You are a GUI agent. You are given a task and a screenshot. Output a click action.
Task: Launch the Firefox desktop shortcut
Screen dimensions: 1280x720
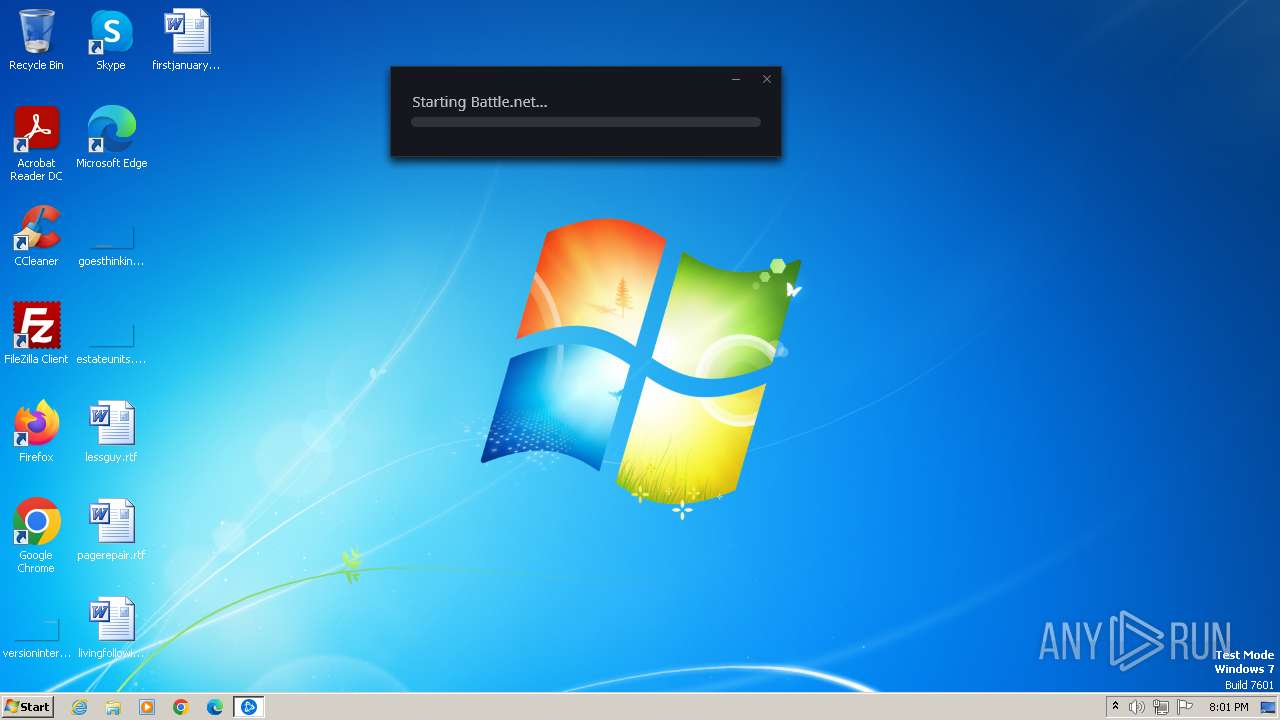click(36, 432)
